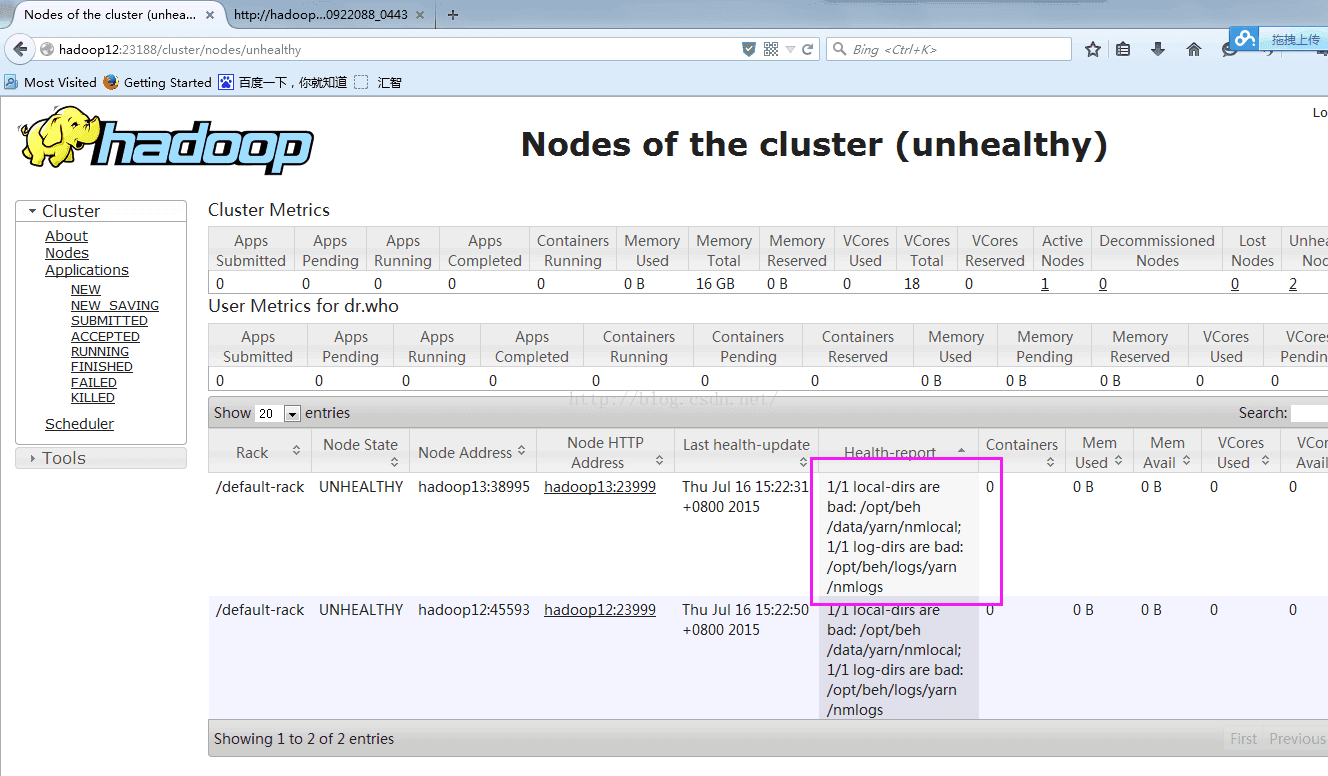Close the http://hadoop...0922088_0443 tab

coord(421,15)
